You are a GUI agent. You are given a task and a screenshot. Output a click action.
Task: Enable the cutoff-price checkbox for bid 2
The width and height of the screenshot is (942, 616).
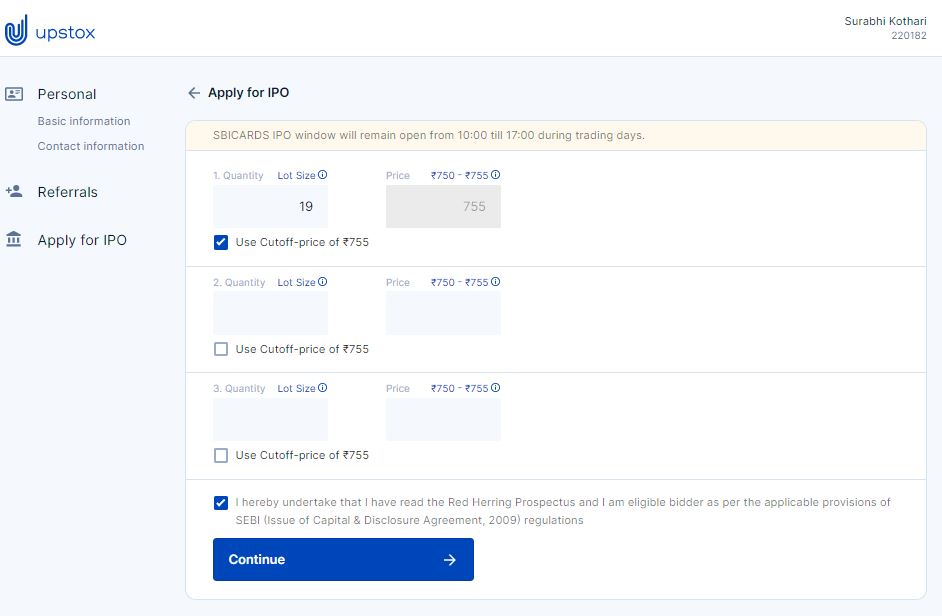click(x=221, y=349)
